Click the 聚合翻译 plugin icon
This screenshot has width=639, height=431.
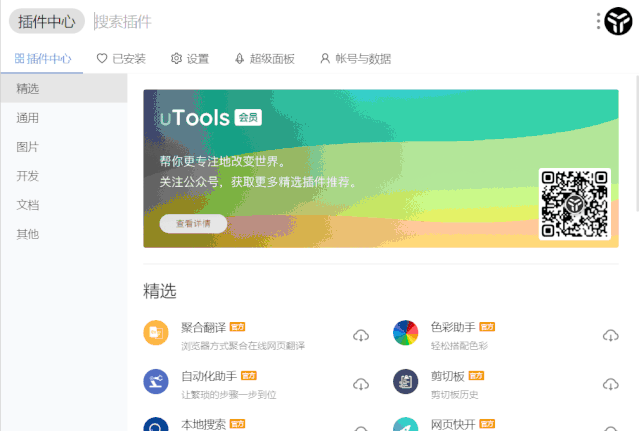tap(156, 333)
